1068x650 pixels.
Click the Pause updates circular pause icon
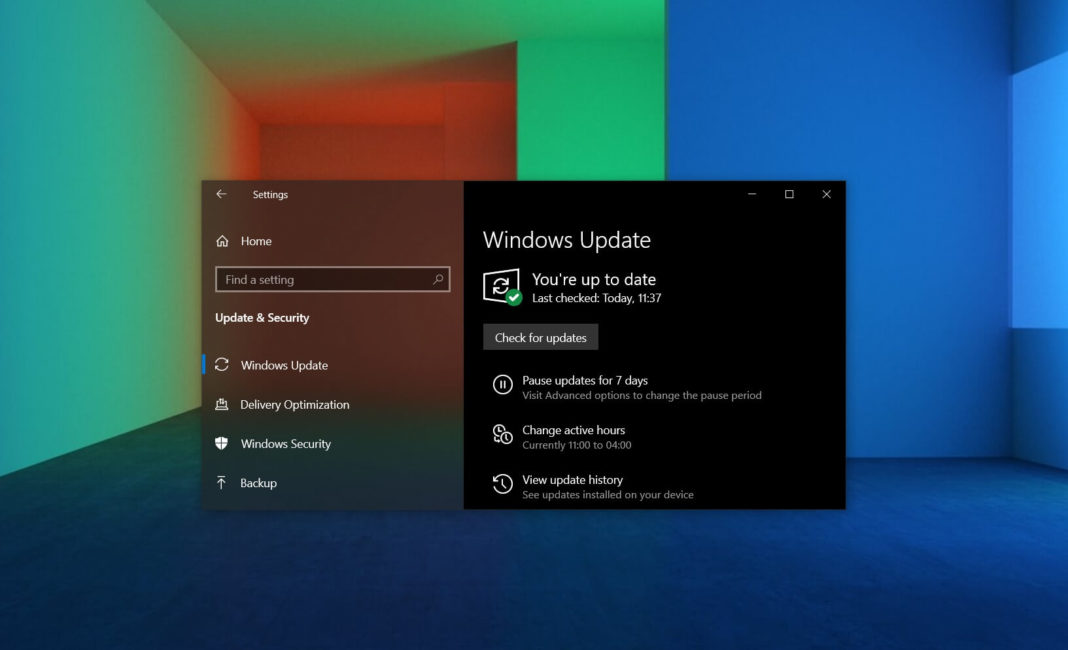pyautogui.click(x=501, y=384)
